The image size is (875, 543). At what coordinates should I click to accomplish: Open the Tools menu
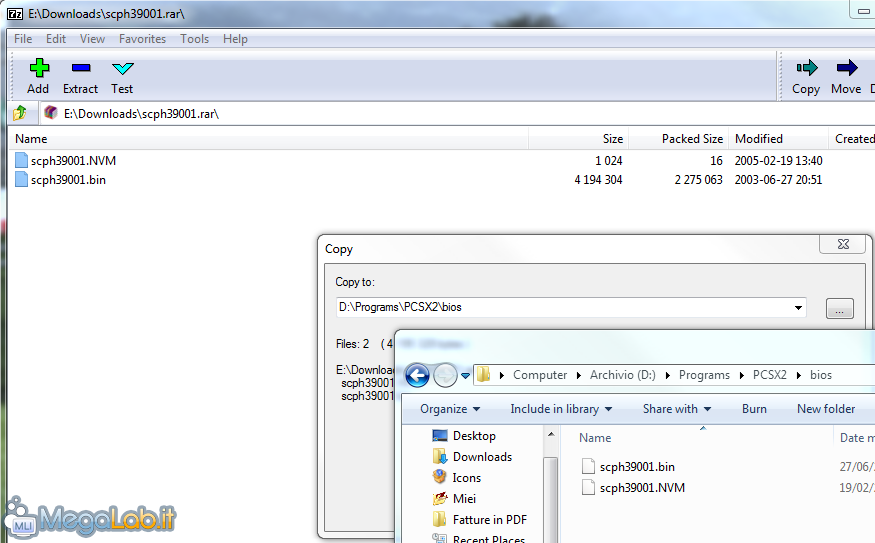pyautogui.click(x=194, y=39)
